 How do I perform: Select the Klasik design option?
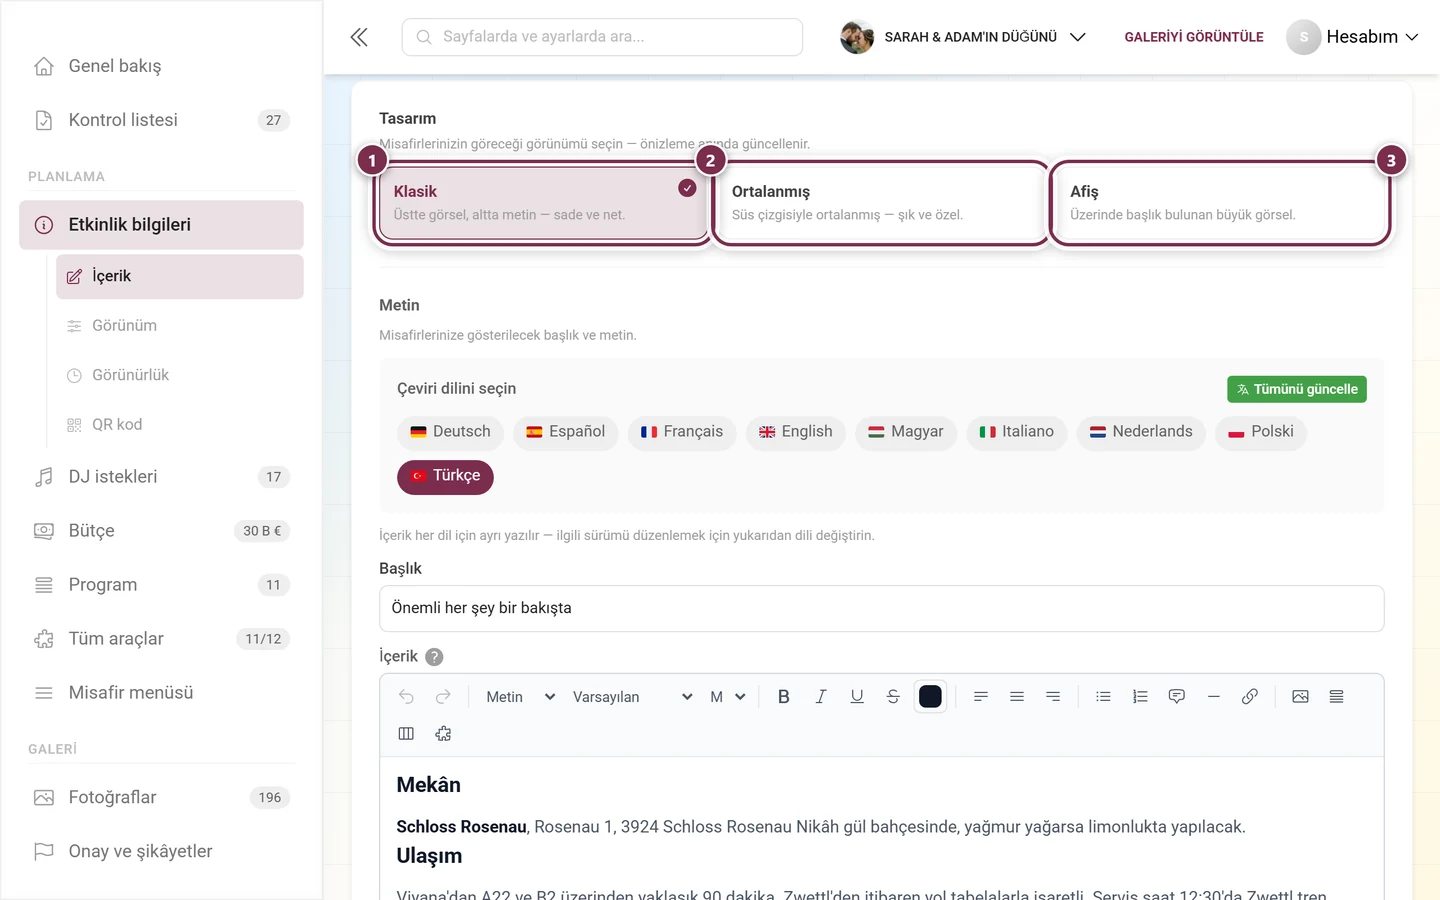click(542, 203)
